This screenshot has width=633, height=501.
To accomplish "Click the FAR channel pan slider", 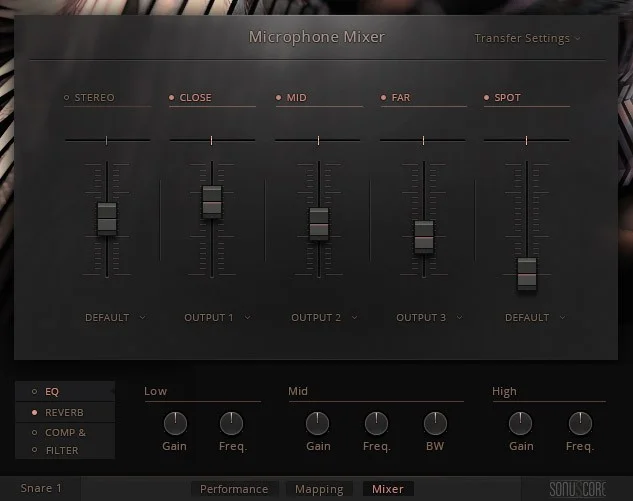I will tap(423, 140).
